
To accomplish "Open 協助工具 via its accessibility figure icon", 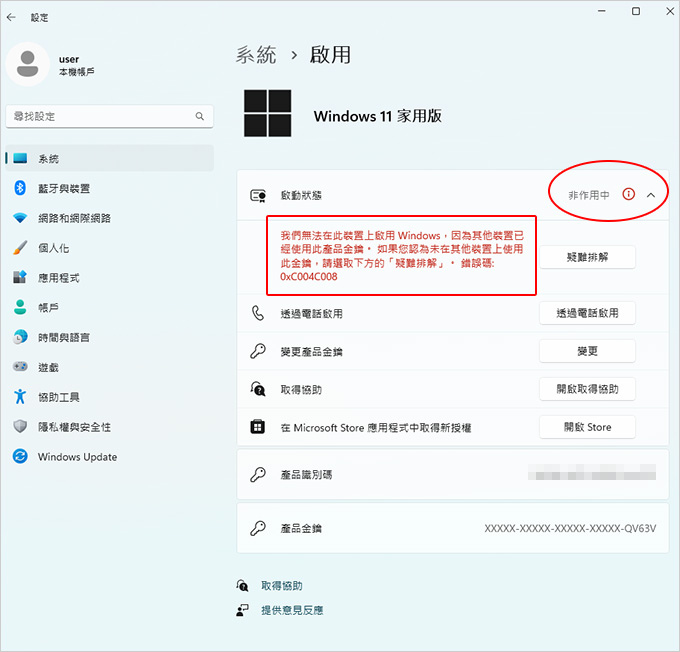I will pos(20,396).
